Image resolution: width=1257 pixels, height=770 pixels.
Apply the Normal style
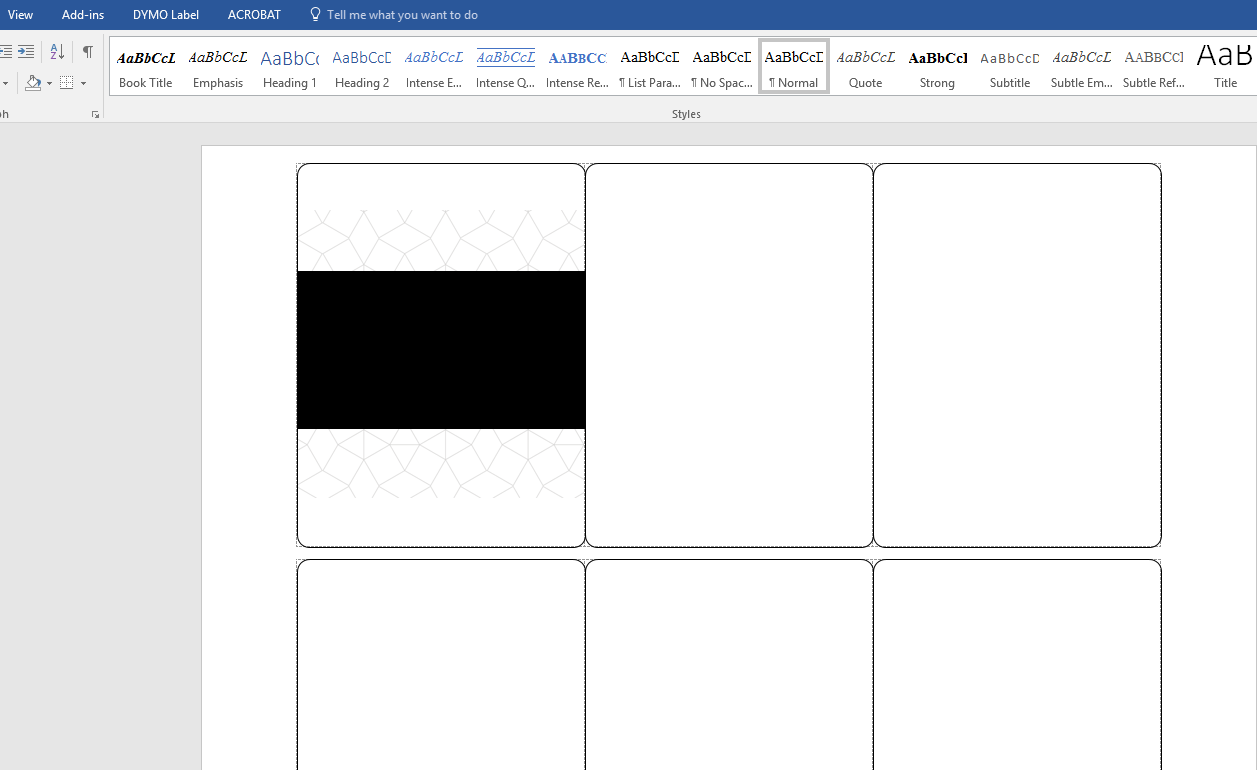[x=793, y=65]
